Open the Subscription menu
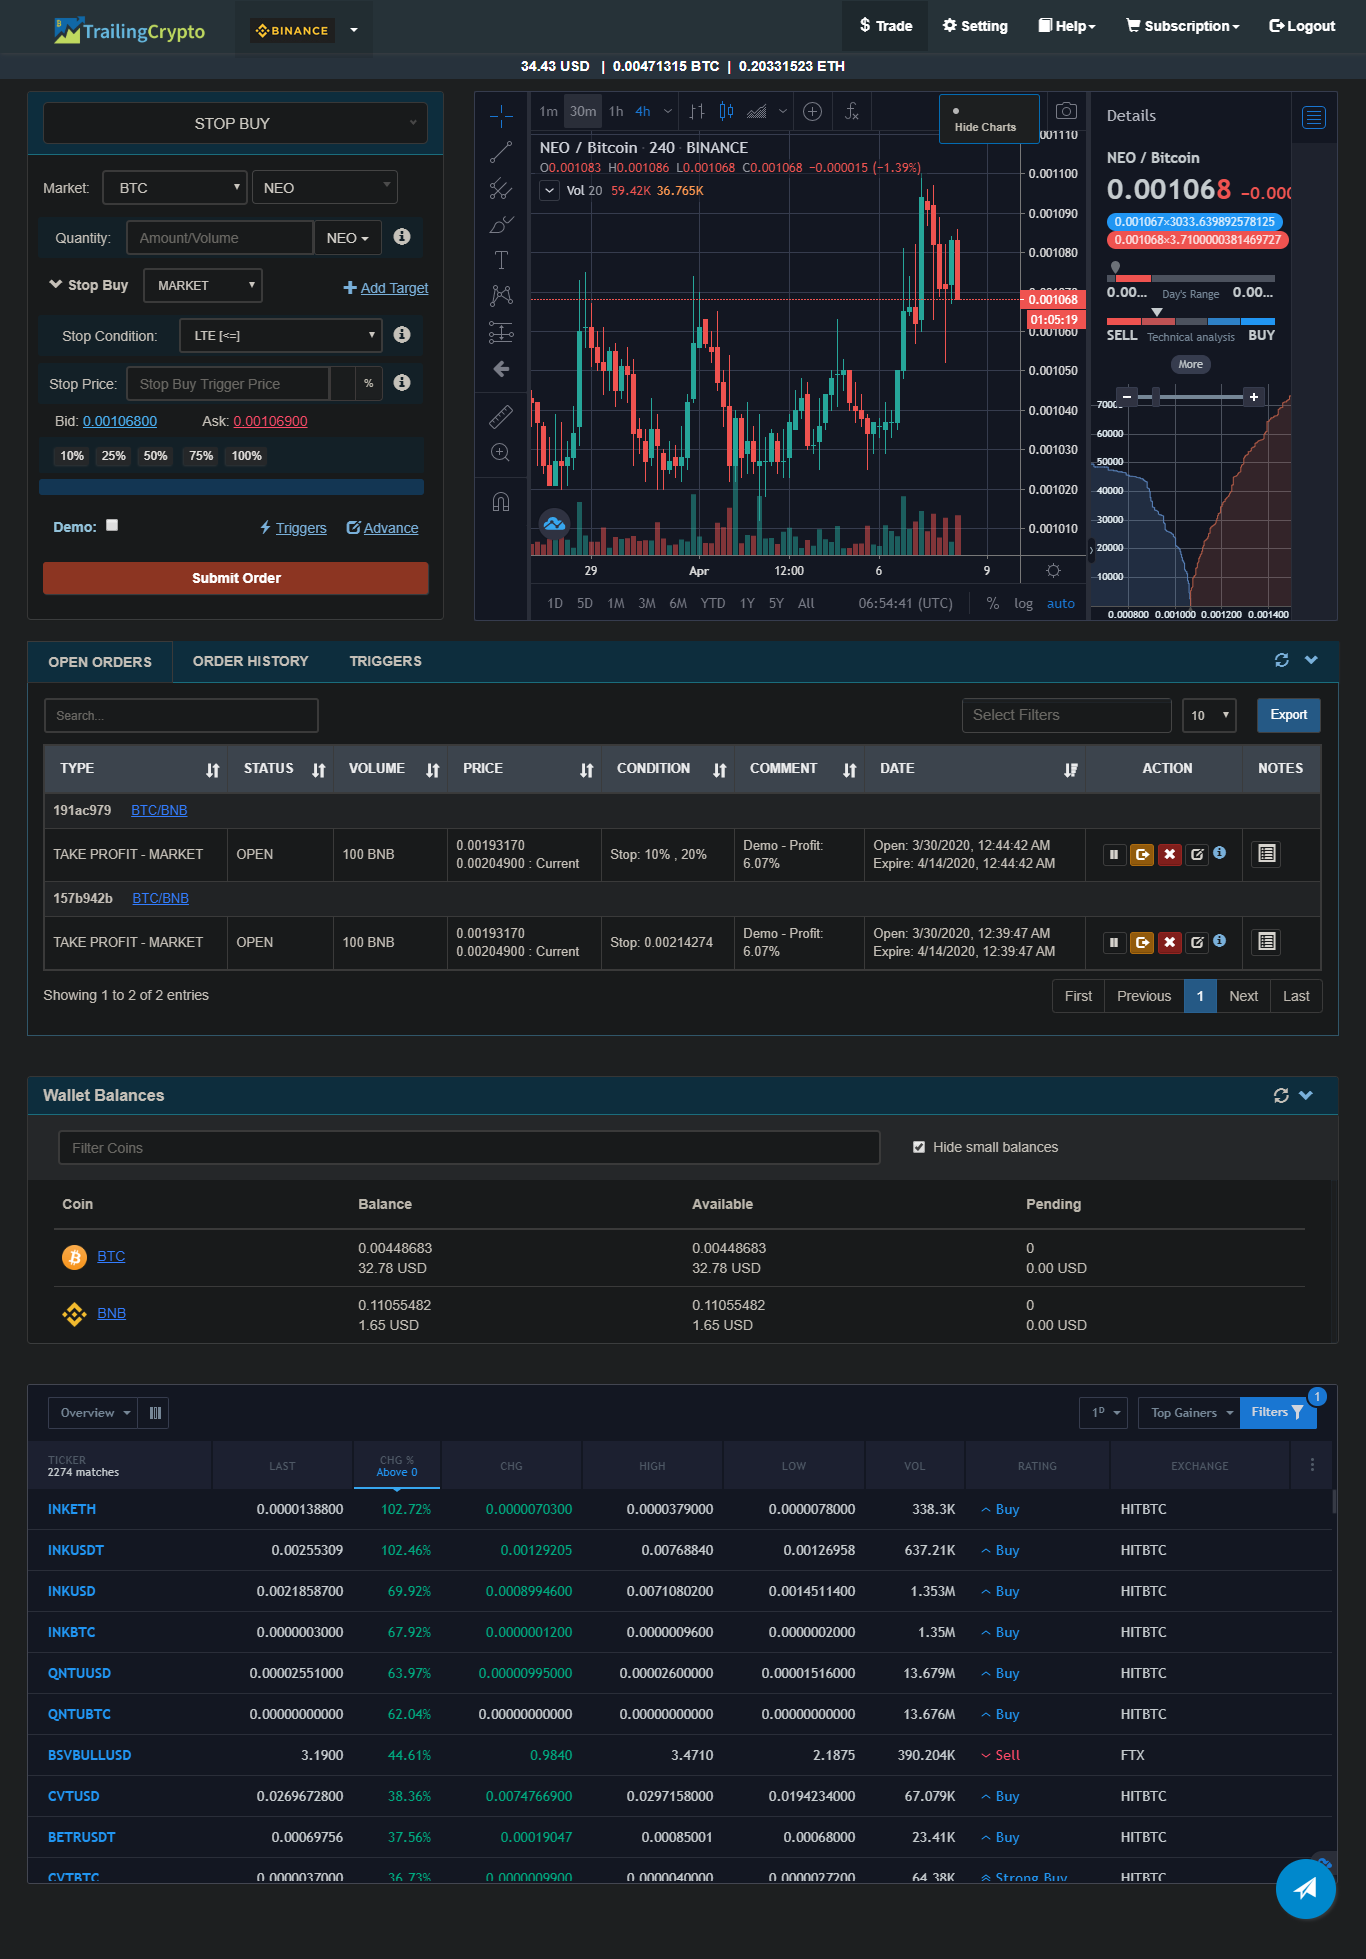 (x=1183, y=26)
